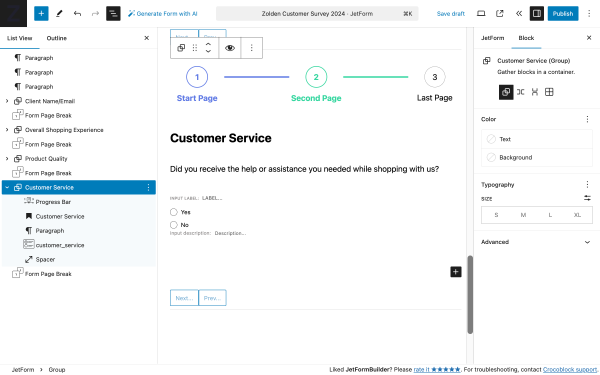Expand the Product Quality group

pyautogui.click(x=7, y=158)
